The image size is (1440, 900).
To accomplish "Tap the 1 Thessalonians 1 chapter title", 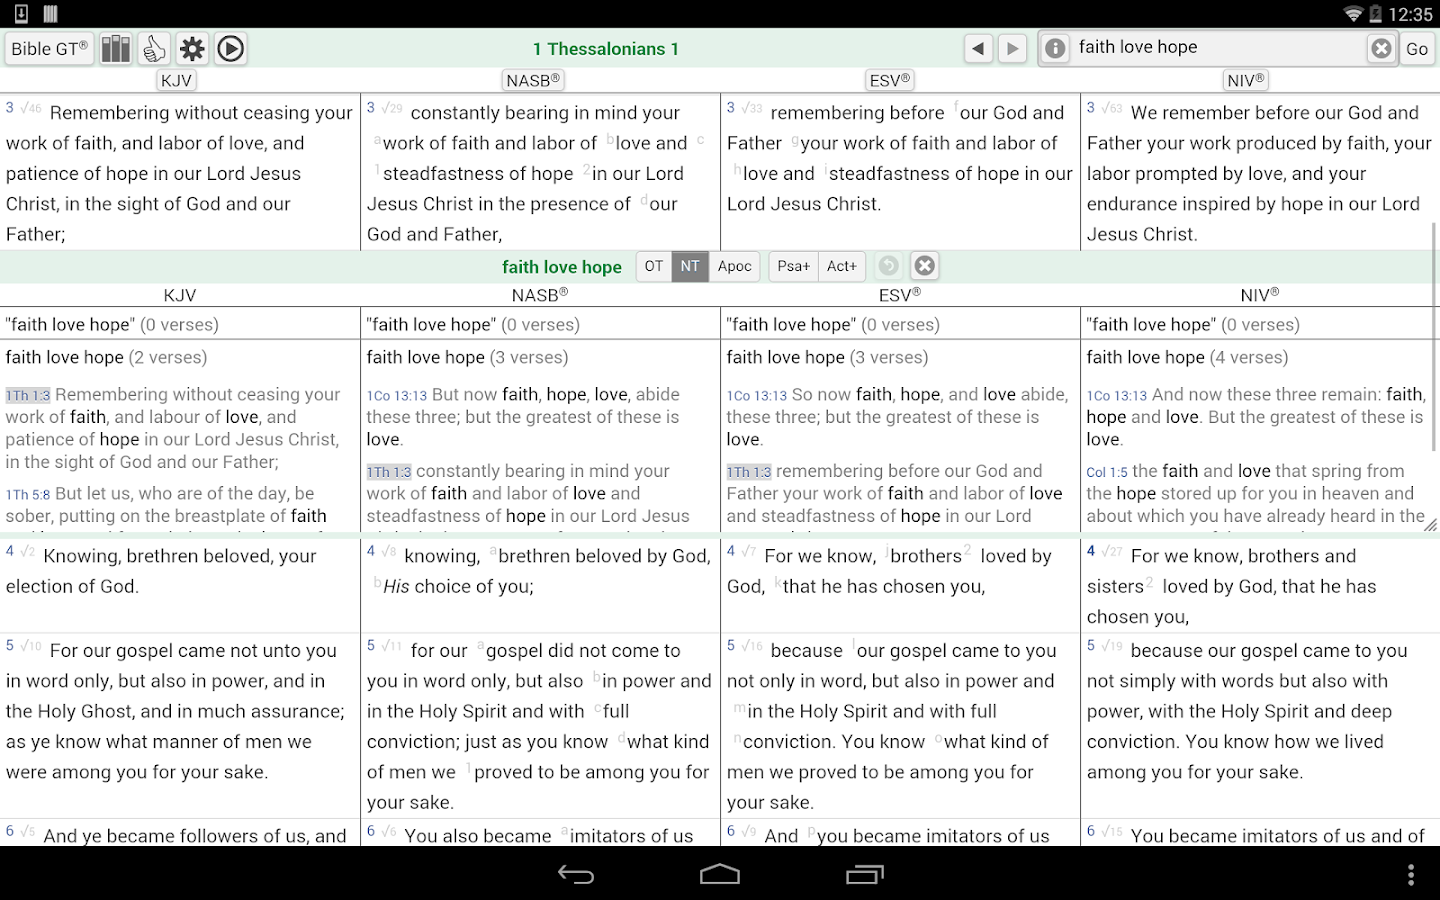I will pos(605,48).
